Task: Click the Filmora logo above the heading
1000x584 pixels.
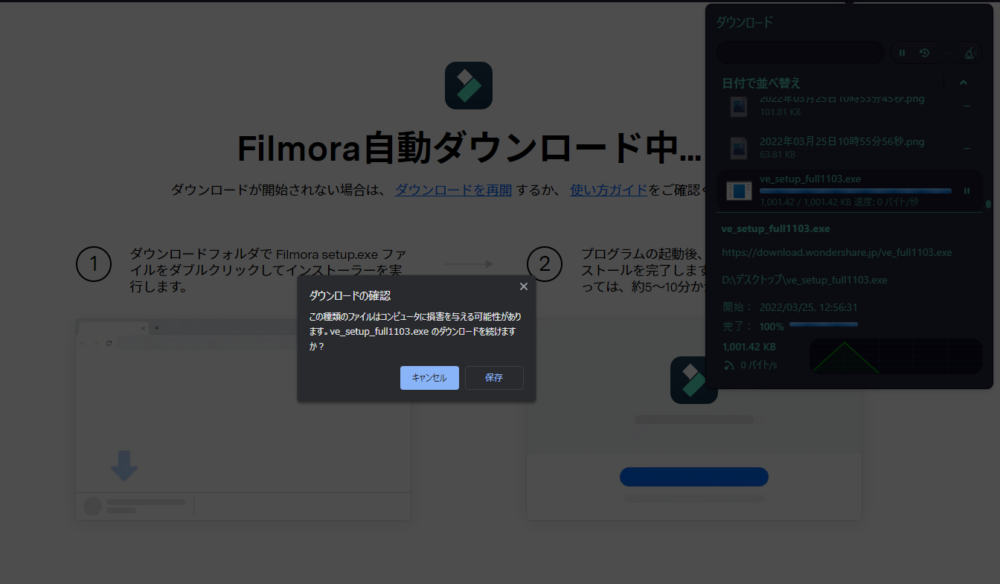Action: pos(470,85)
